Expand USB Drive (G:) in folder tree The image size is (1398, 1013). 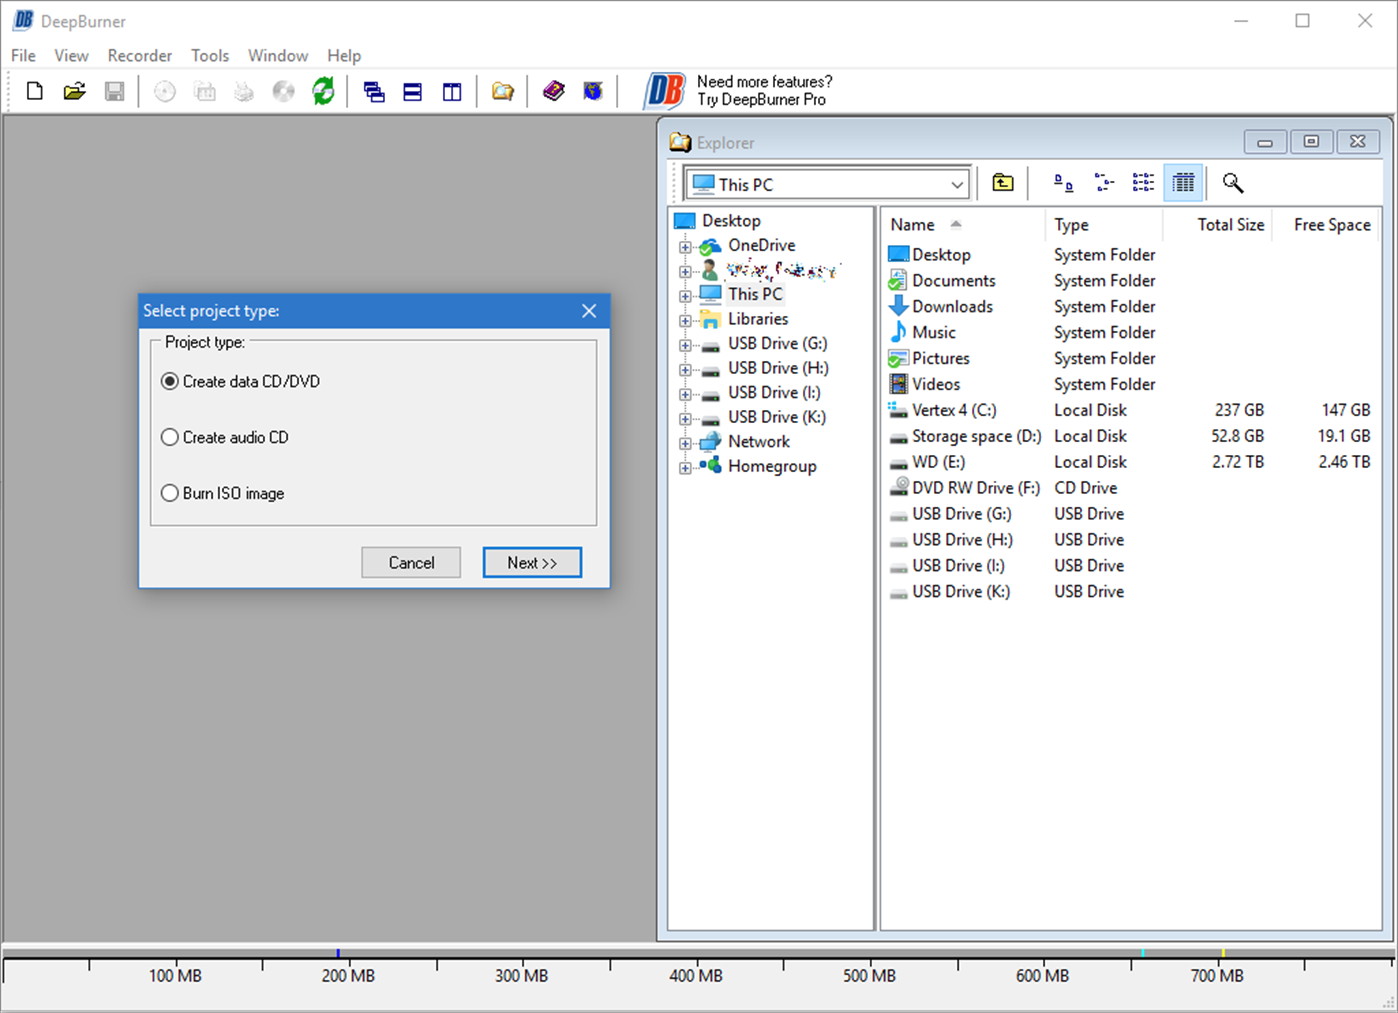[685, 345]
